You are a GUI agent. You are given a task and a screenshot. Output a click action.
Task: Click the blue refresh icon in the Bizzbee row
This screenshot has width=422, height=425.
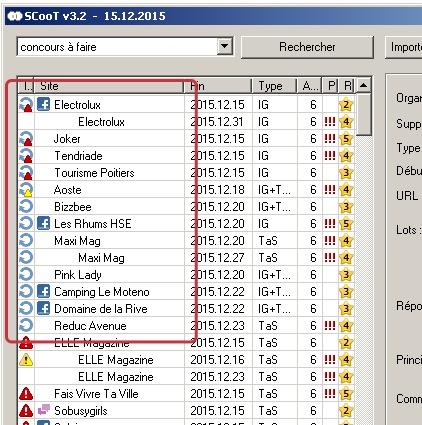[26, 207]
